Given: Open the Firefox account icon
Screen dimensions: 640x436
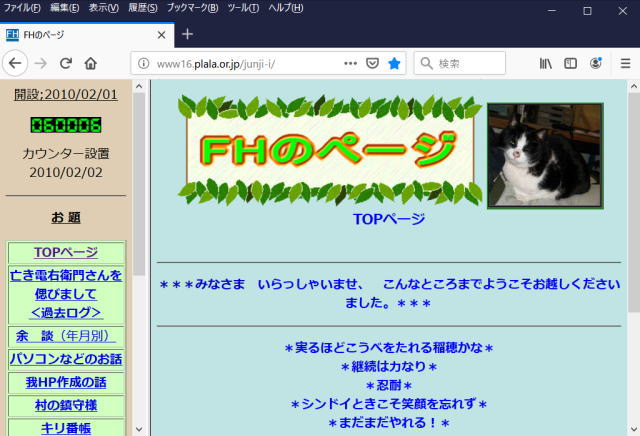Looking at the screenshot, I should [x=596, y=63].
